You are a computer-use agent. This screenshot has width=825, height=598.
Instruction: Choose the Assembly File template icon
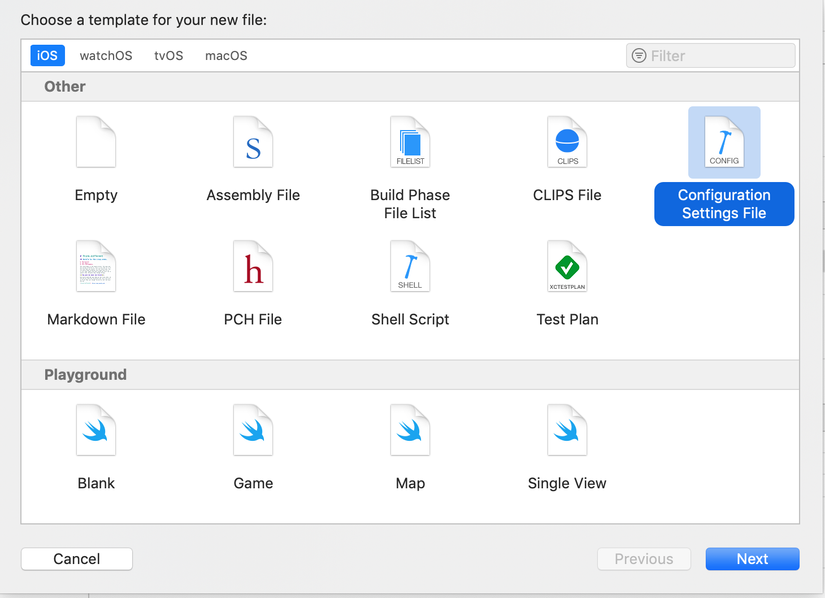pos(253,142)
